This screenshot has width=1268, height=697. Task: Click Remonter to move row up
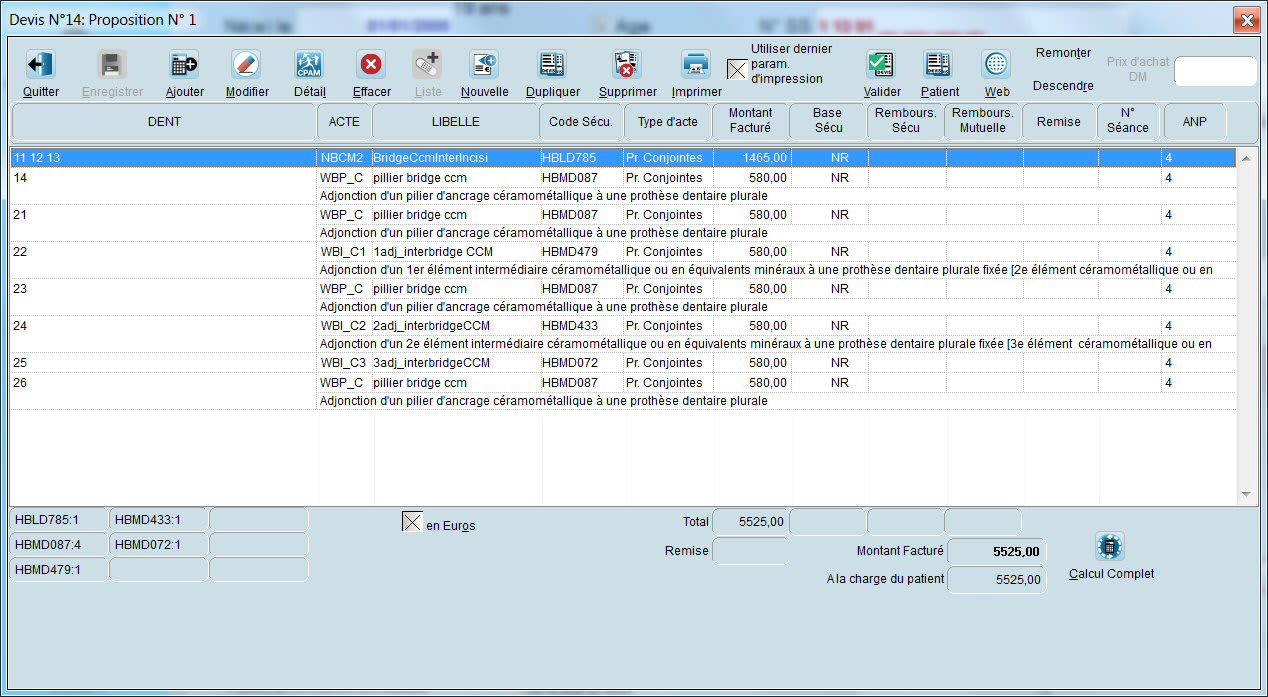tap(1063, 53)
